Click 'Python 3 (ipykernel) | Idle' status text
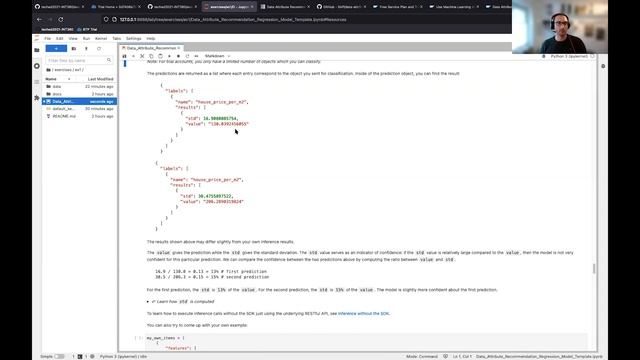The width and height of the screenshot is (640, 360). (123, 356)
